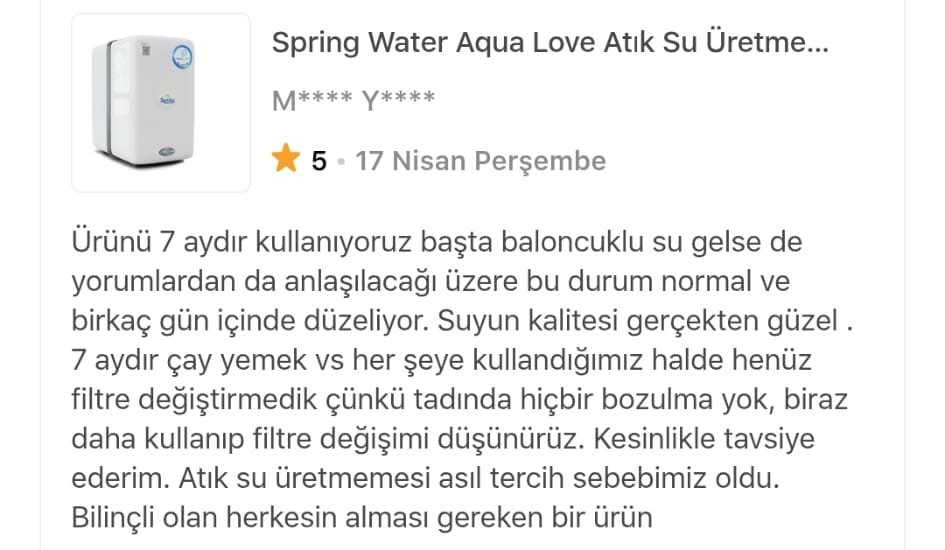Click the blue circular badge on purifier image
Viewport: 945px width, 550px height.
183,58
